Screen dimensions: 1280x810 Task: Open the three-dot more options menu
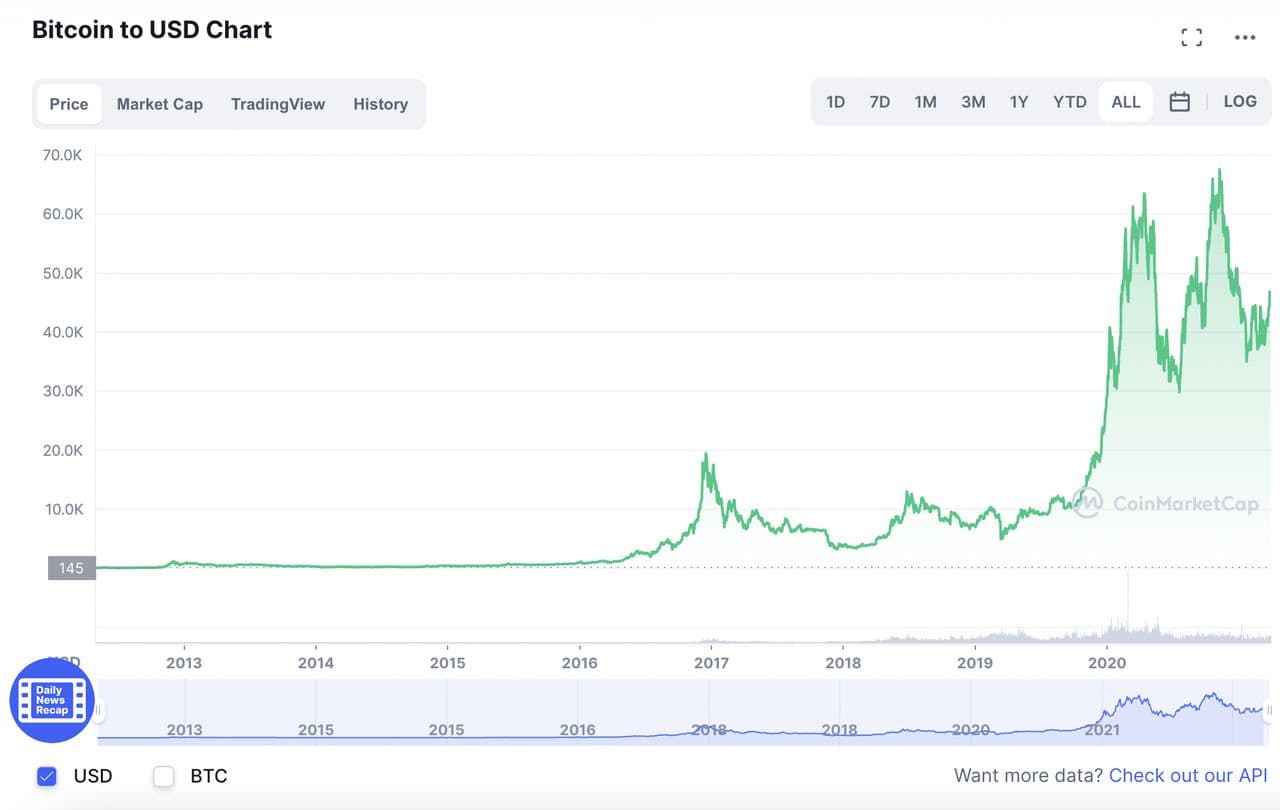pos(1244,38)
